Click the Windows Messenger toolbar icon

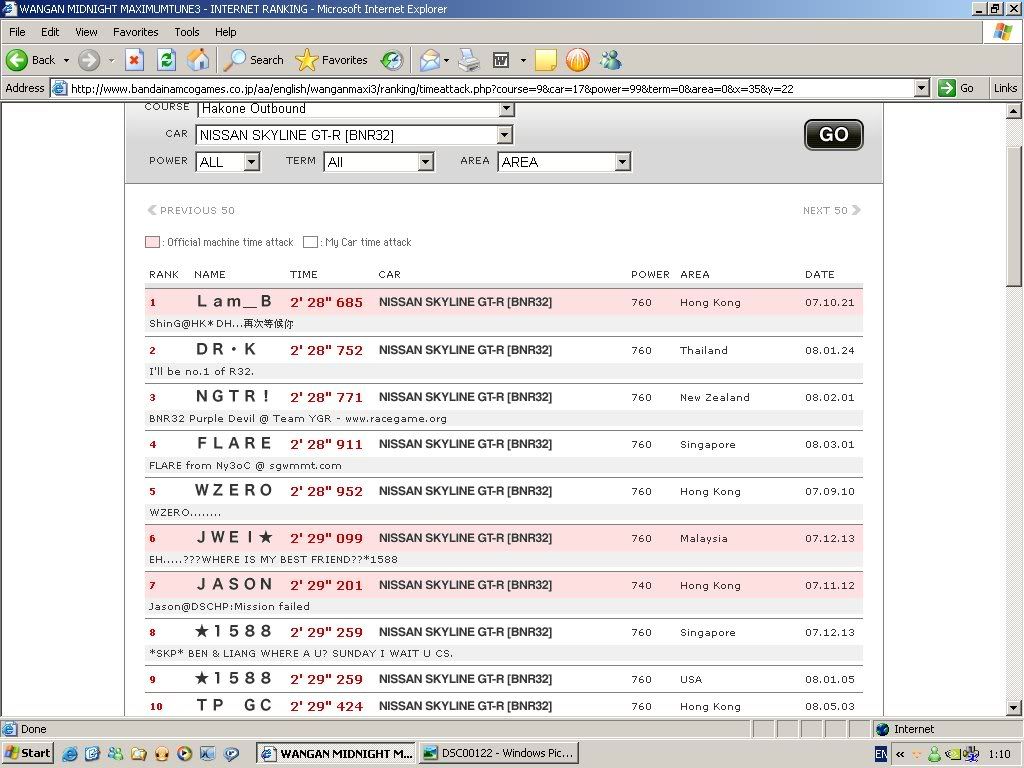coord(610,60)
